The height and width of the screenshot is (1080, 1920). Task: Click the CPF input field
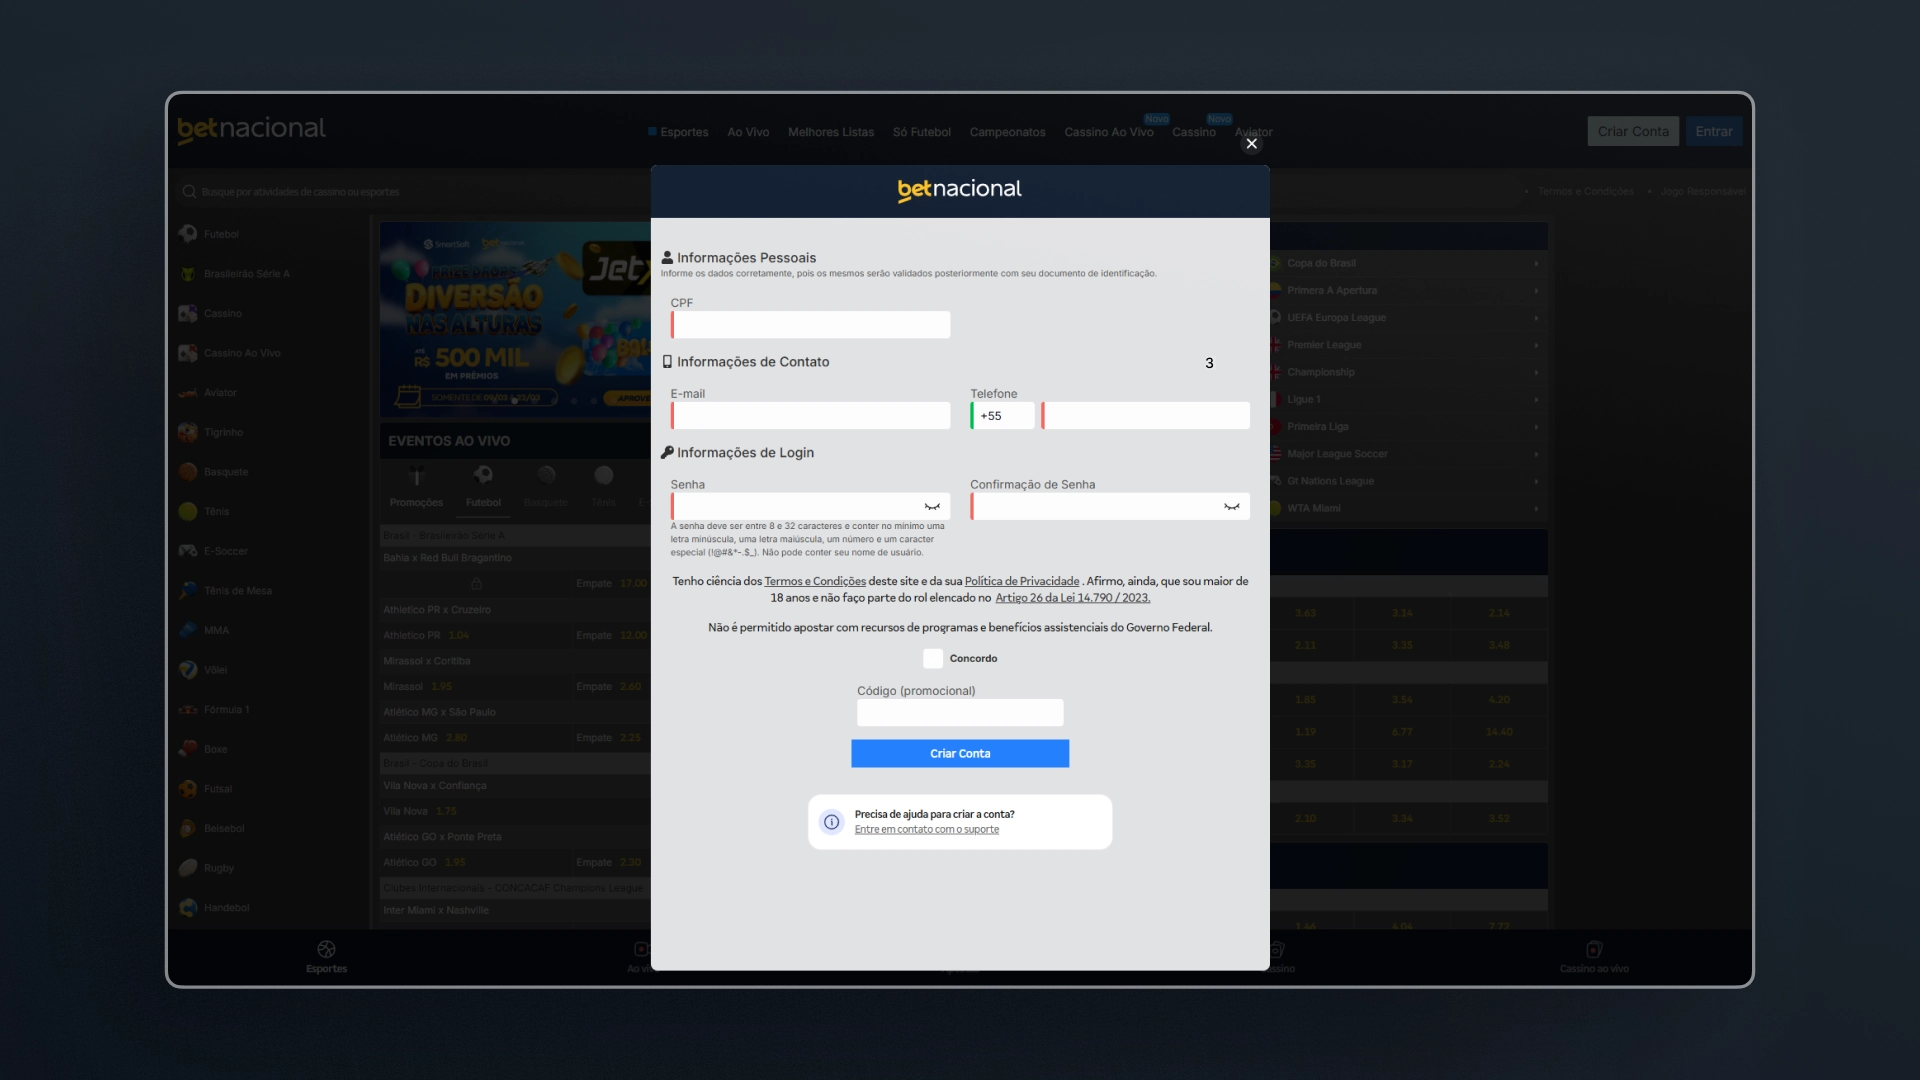[x=810, y=325]
